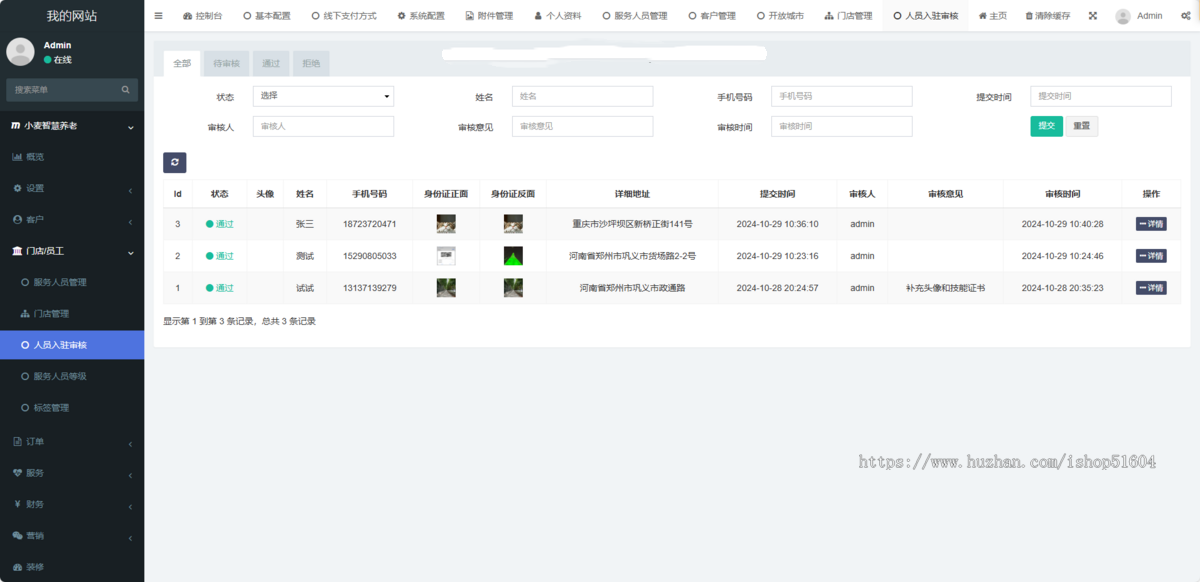Click the 重置 reset button
The height and width of the screenshot is (582, 1200).
(x=1082, y=126)
